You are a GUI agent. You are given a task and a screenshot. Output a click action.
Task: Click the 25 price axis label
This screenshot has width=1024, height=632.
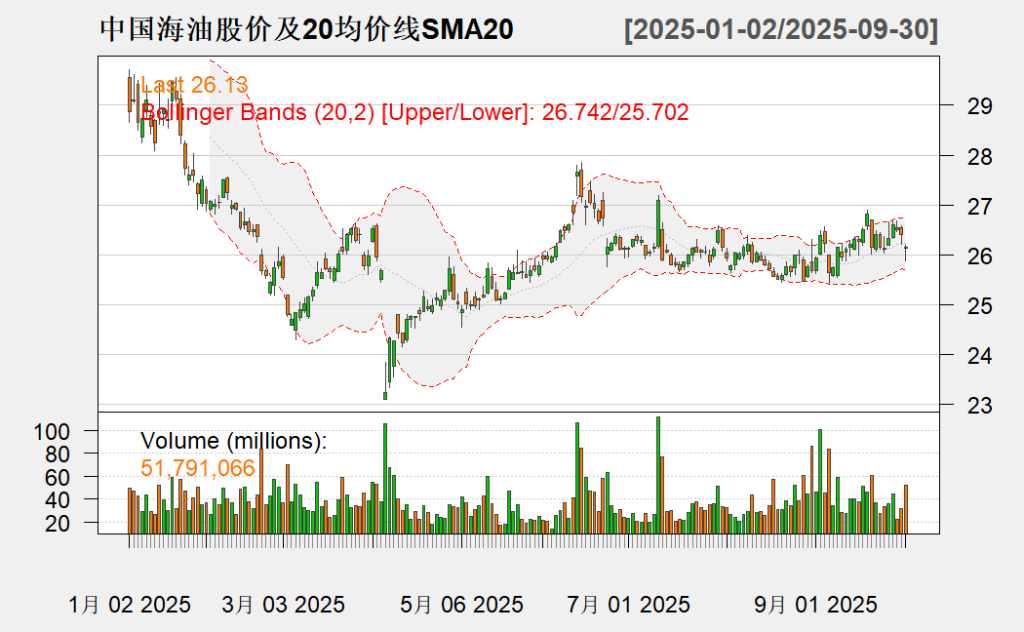pyautogui.click(x=954, y=305)
